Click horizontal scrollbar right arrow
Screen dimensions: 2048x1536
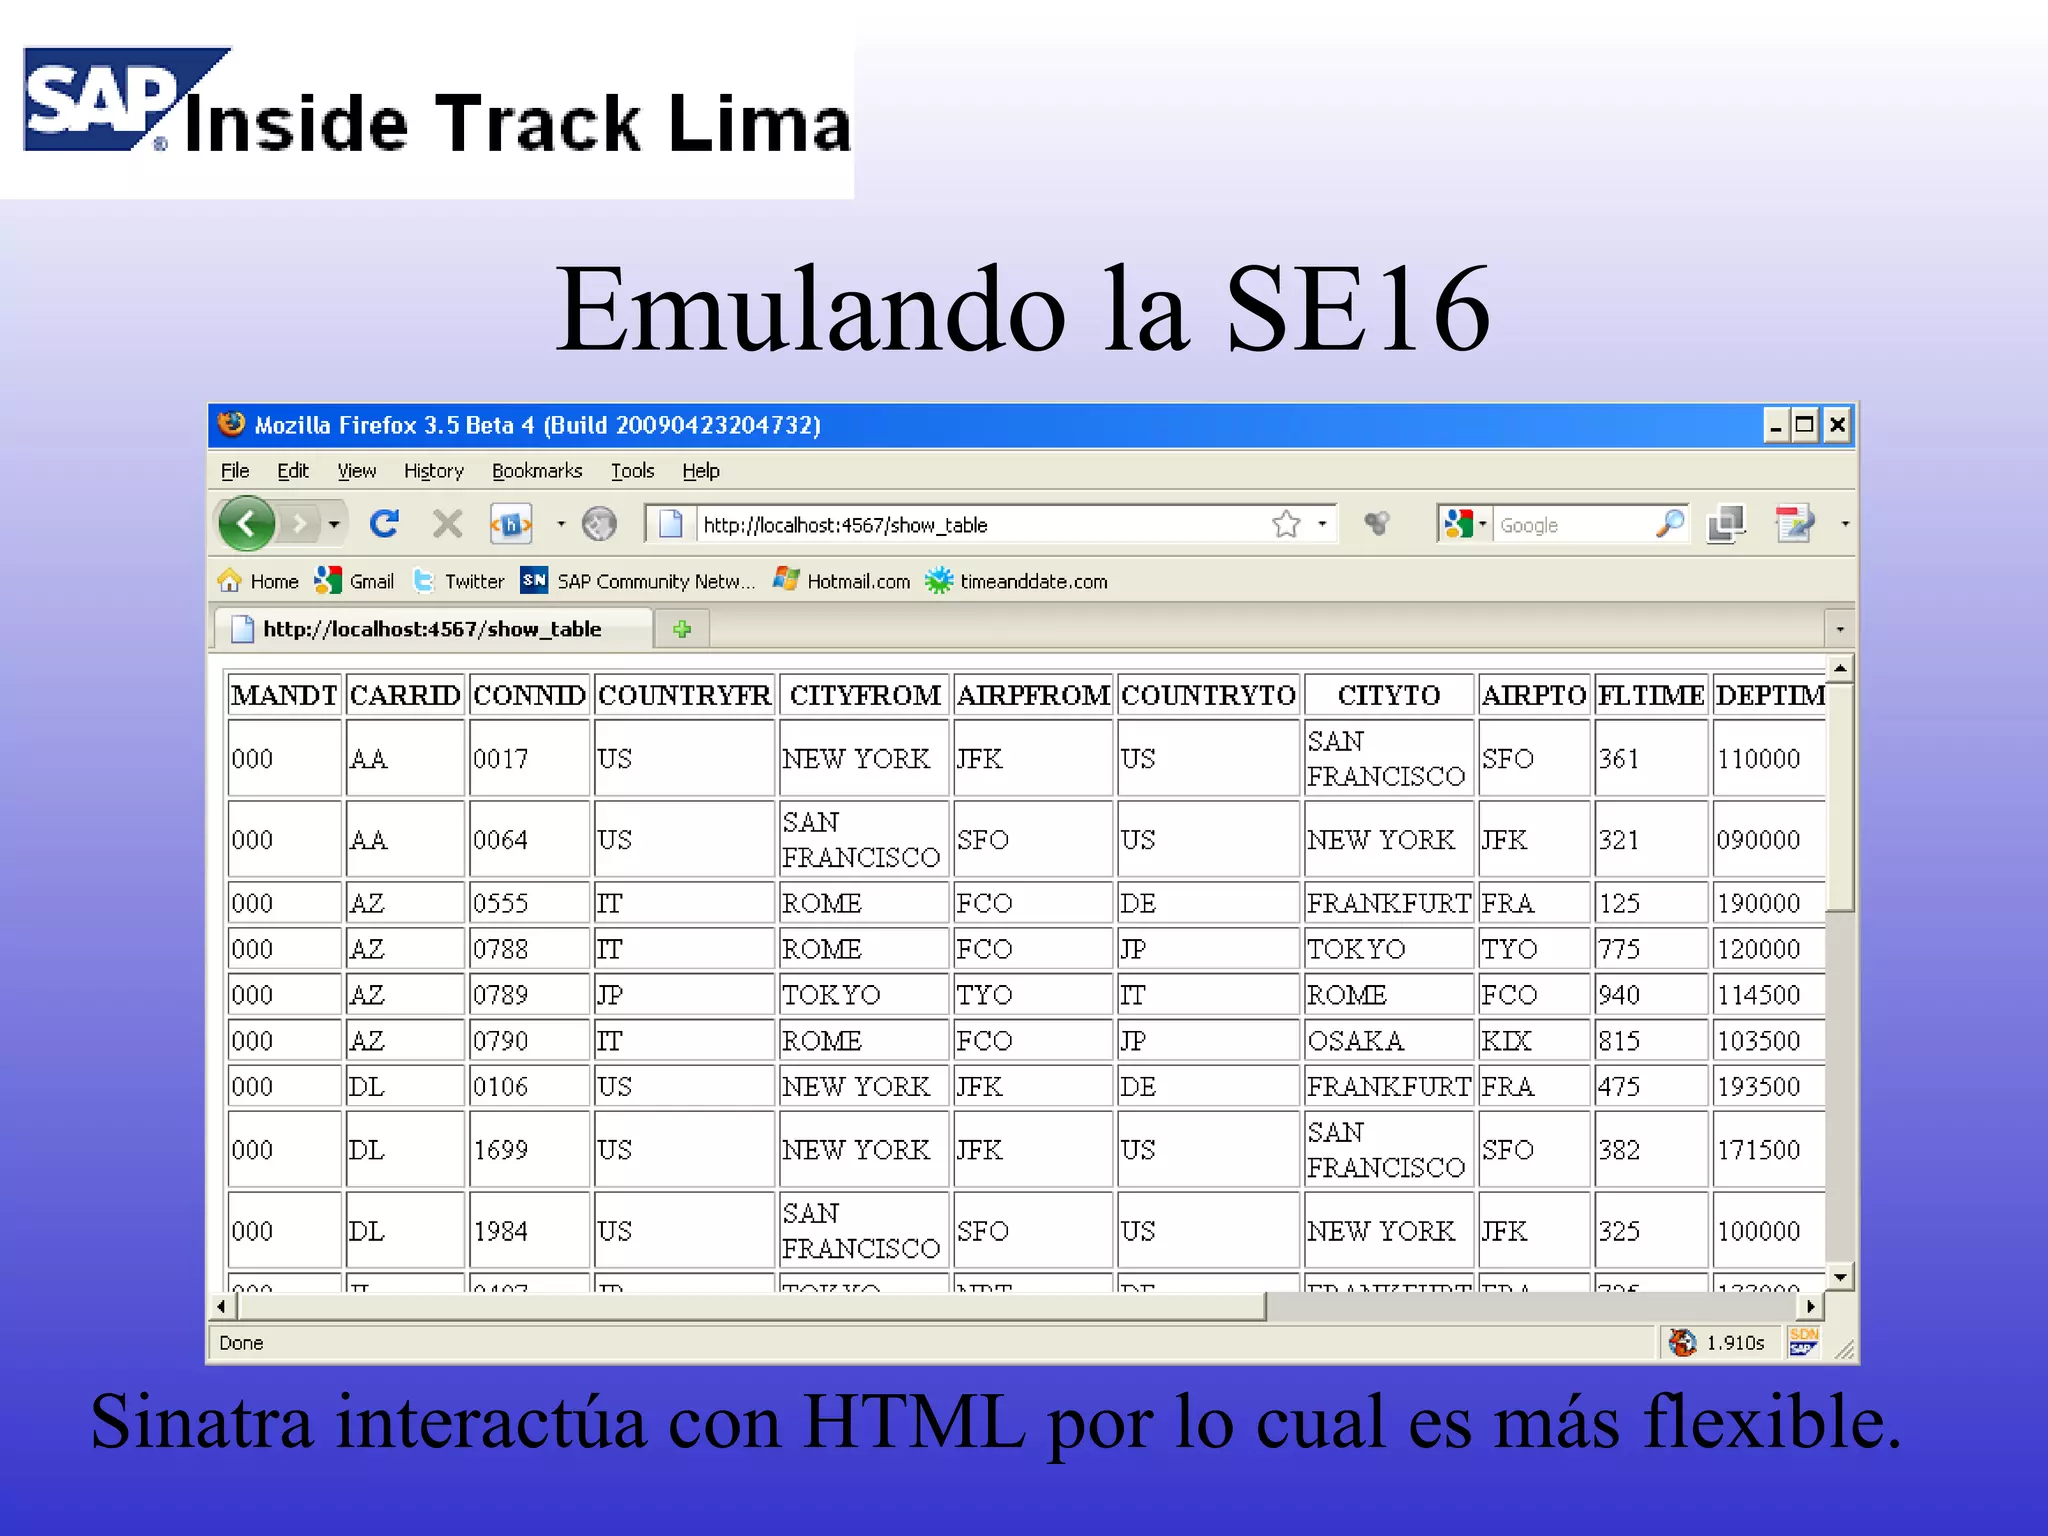click(x=1811, y=1306)
